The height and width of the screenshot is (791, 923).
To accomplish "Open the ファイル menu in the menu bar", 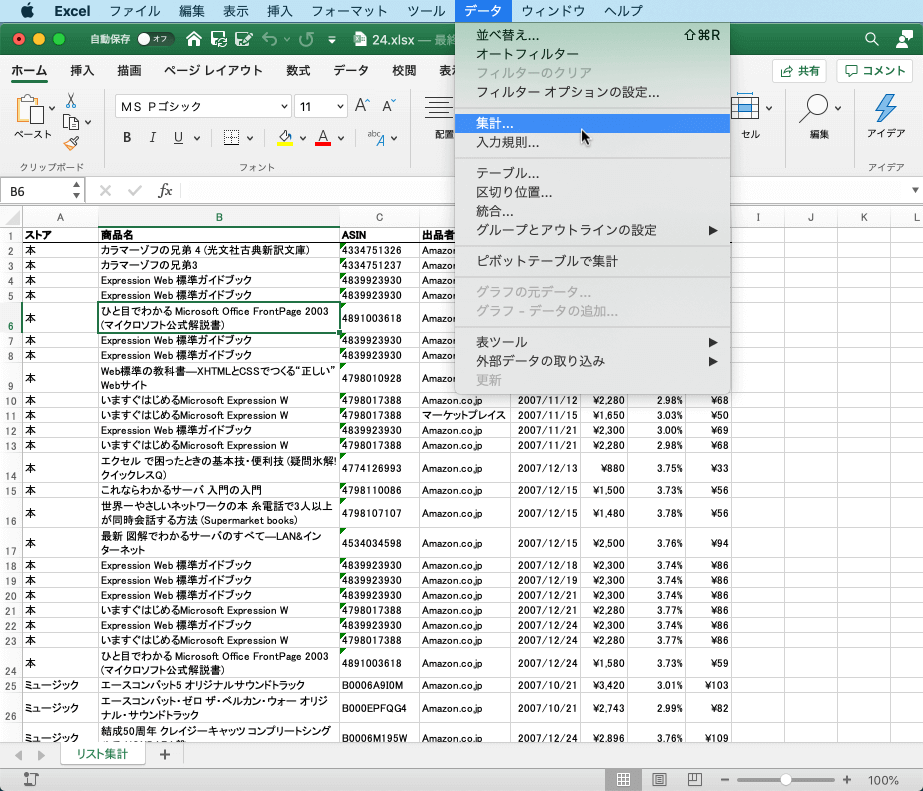I will [x=135, y=11].
